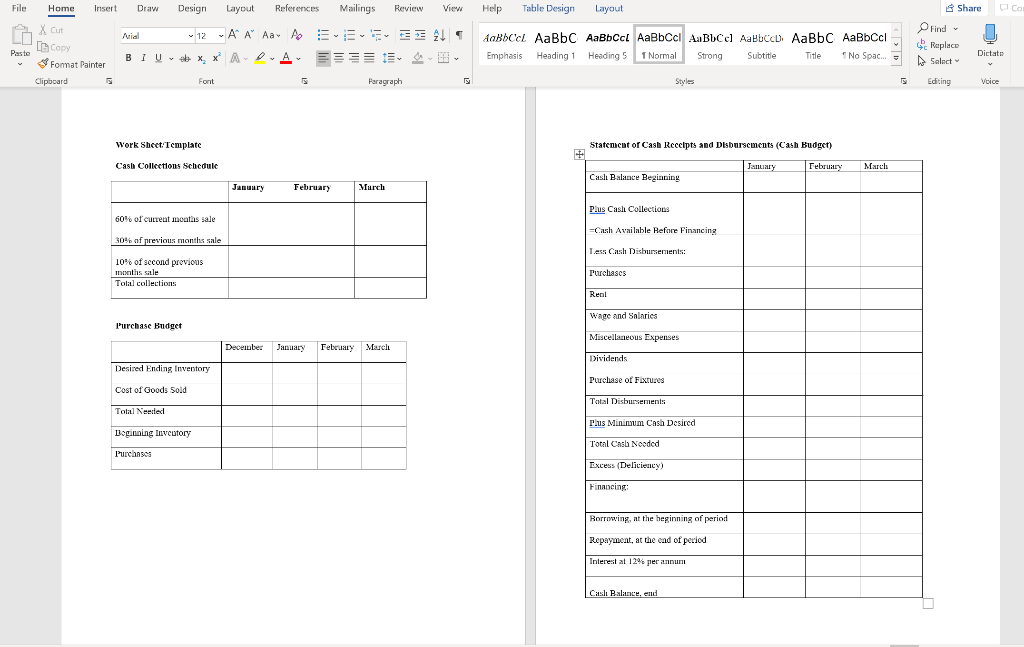Toggle Show/Hide paragraph marks
The image size is (1024, 647).
(x=459, y=35)
